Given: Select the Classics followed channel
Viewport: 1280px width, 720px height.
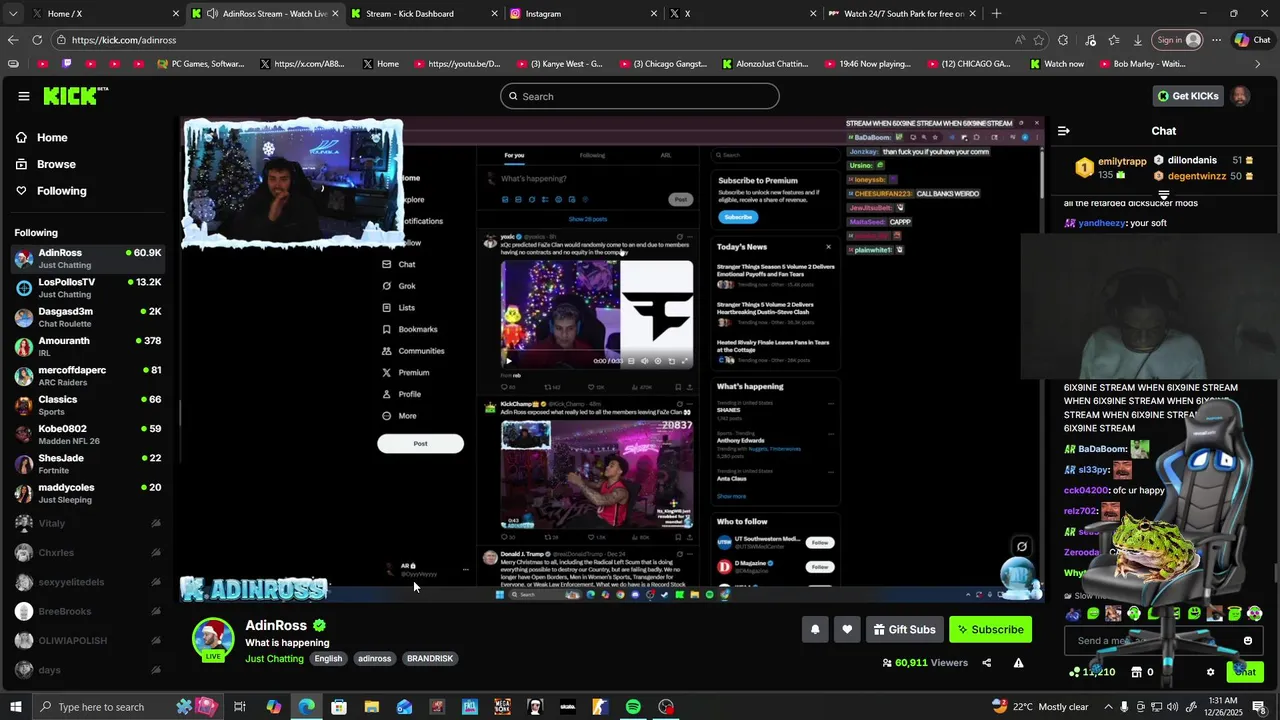Looking at the screenshot, I should pos(89,405).
